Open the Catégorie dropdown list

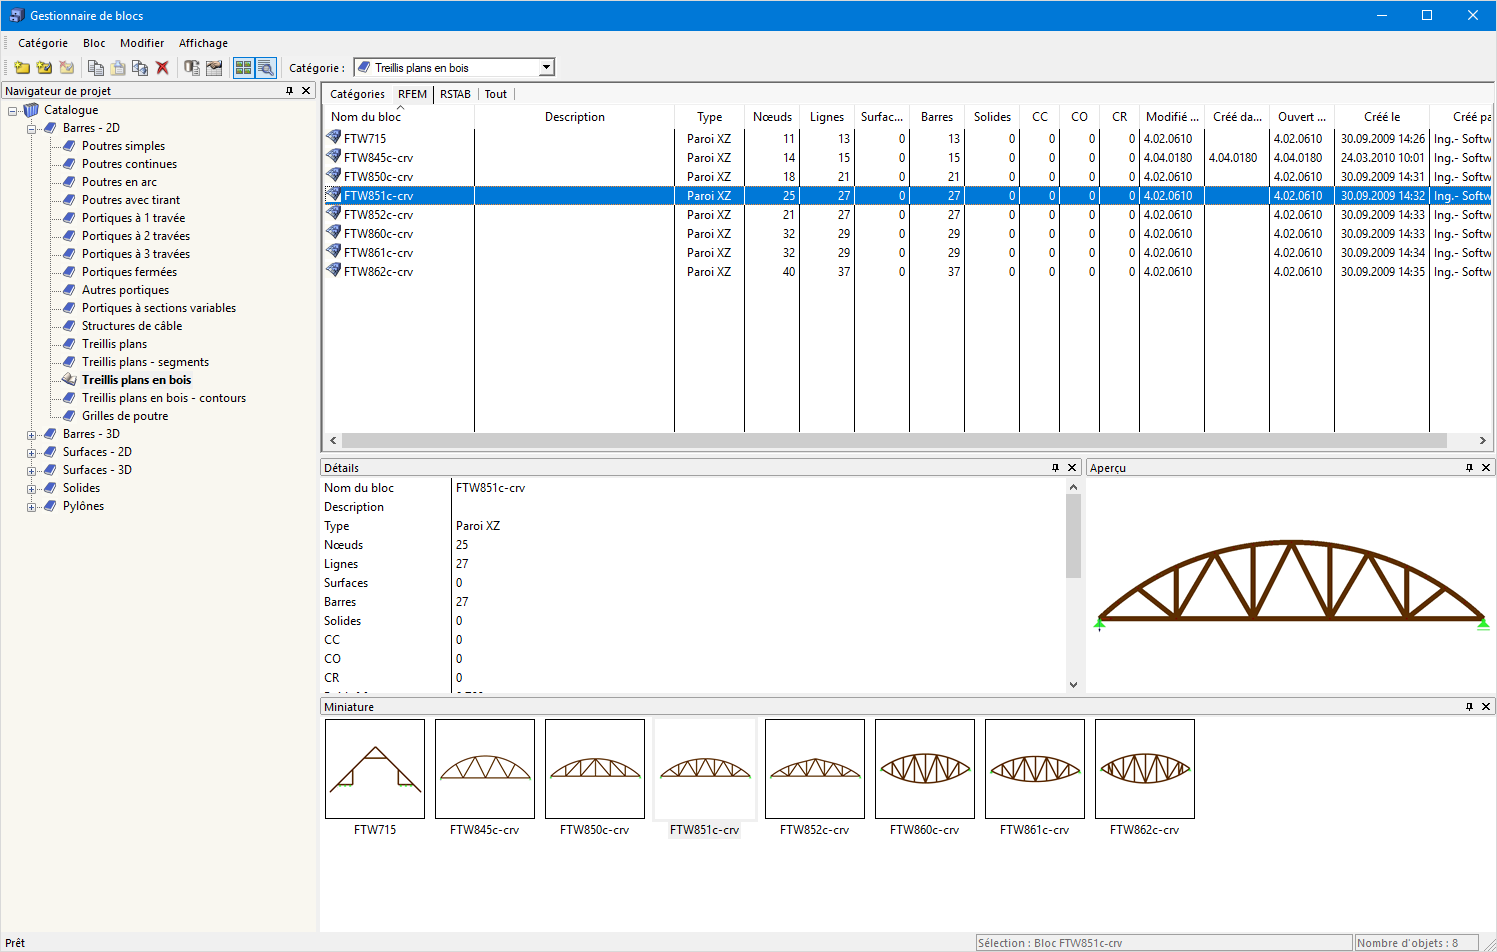tap(546, 68)
